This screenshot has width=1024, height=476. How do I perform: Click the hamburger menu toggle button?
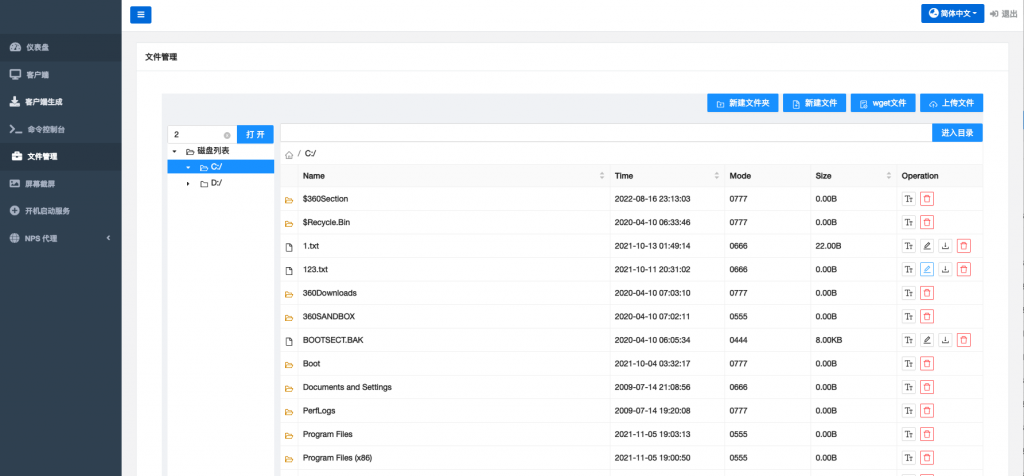141,14
